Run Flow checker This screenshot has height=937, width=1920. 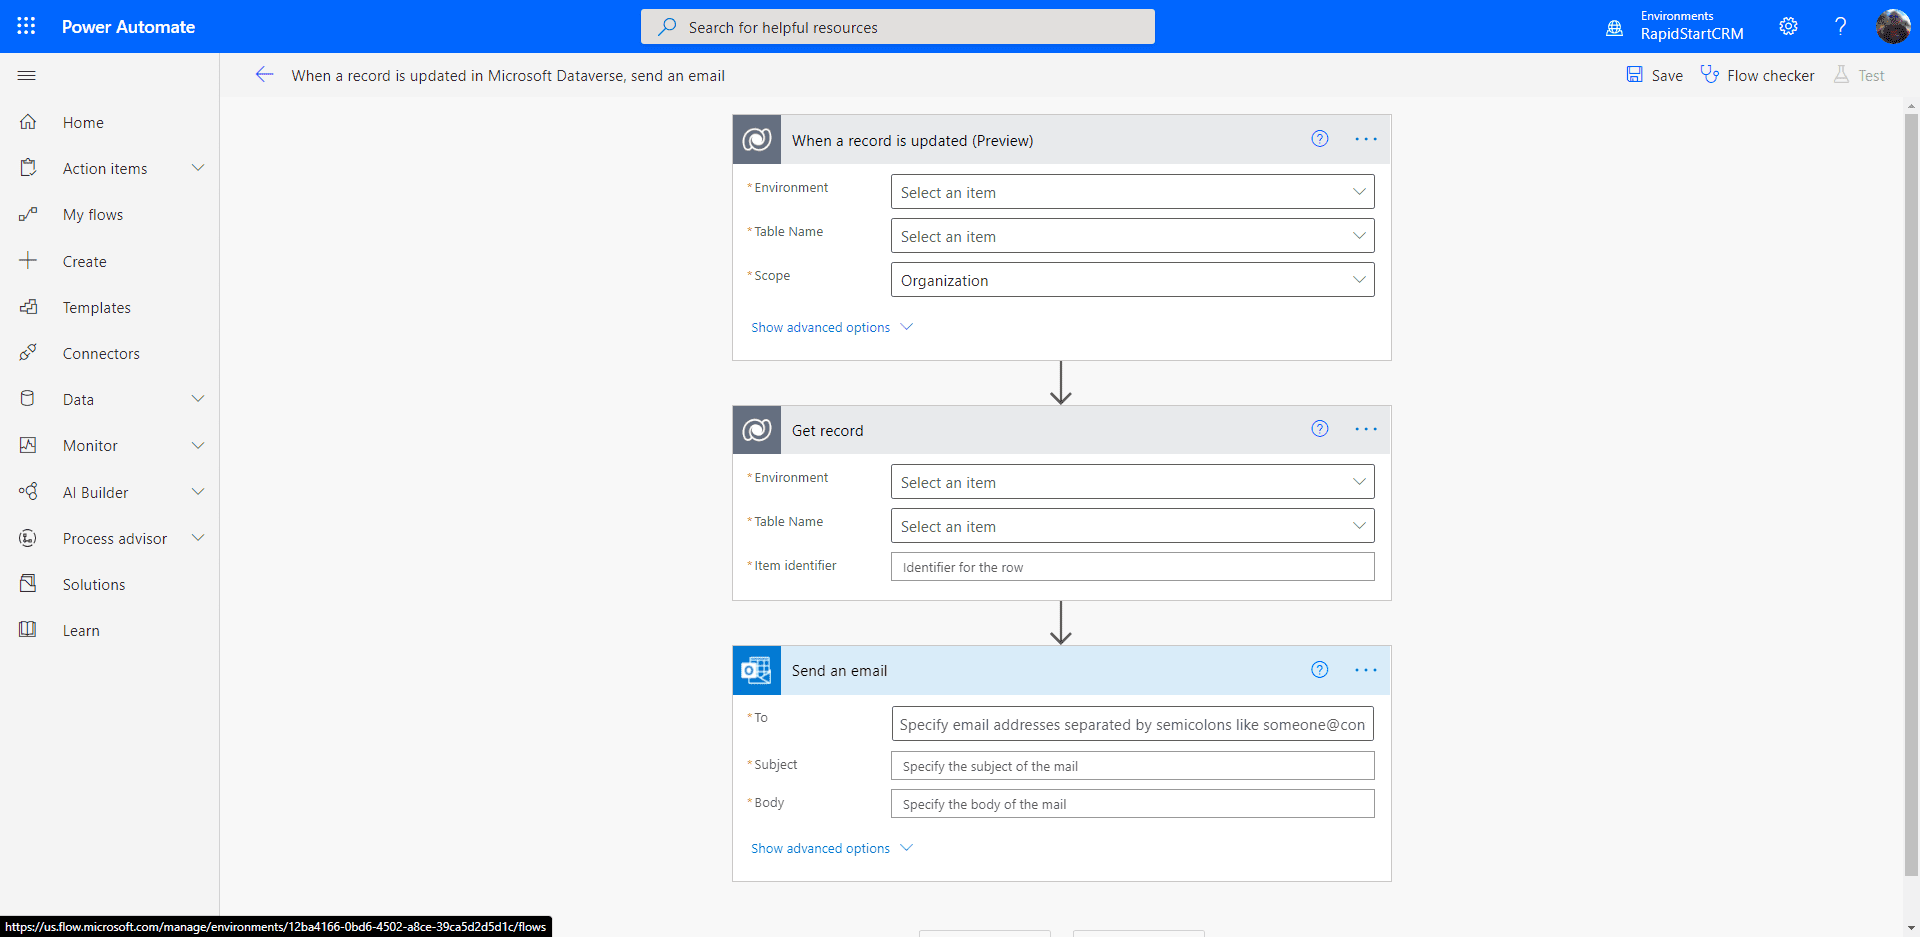pyautogui.click(x=1757, y=75)
